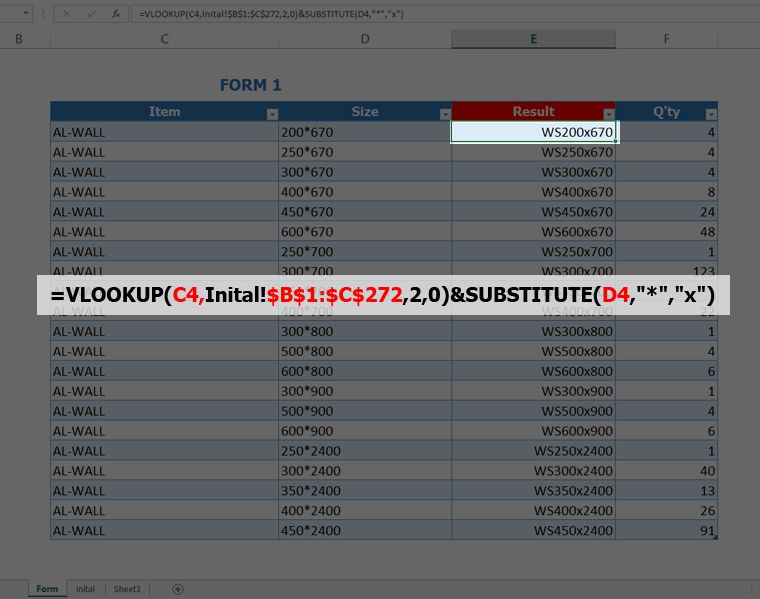Open the Q'ty column filter dropdown
Viewport: 760px width, 599px height.
(x=711, y=114)
